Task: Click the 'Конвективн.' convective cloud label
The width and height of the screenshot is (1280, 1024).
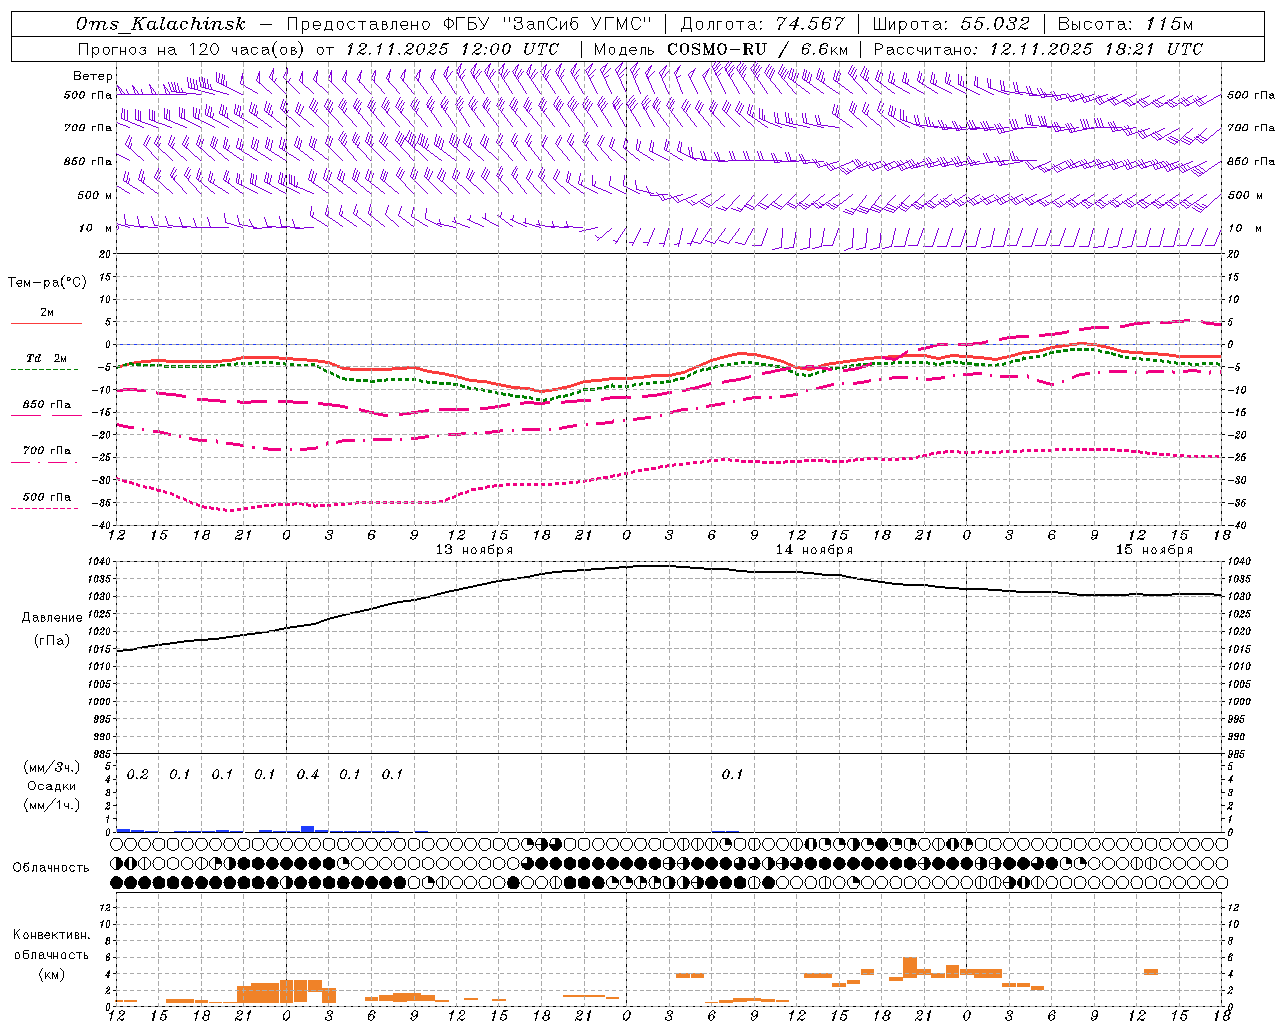Action: click(x=52, y=935)
